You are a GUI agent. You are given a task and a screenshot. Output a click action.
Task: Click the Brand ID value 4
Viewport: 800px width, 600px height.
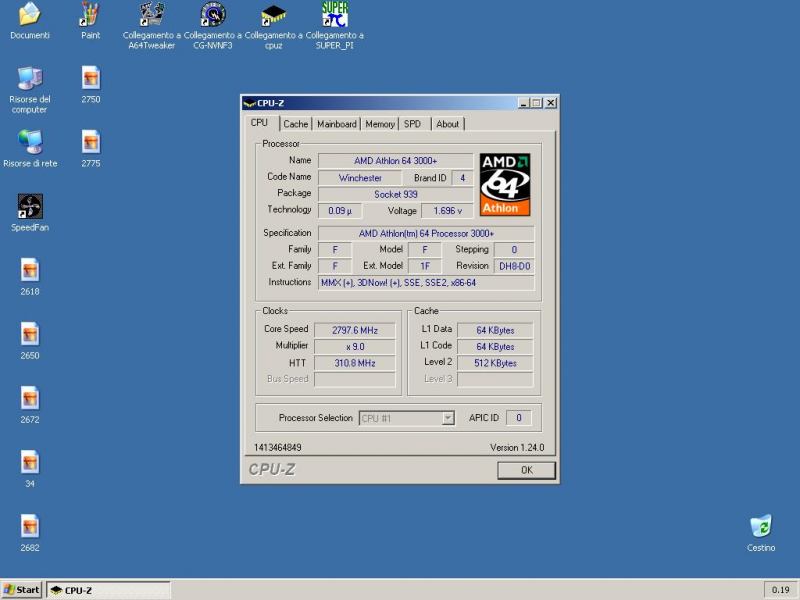[462, 178]
